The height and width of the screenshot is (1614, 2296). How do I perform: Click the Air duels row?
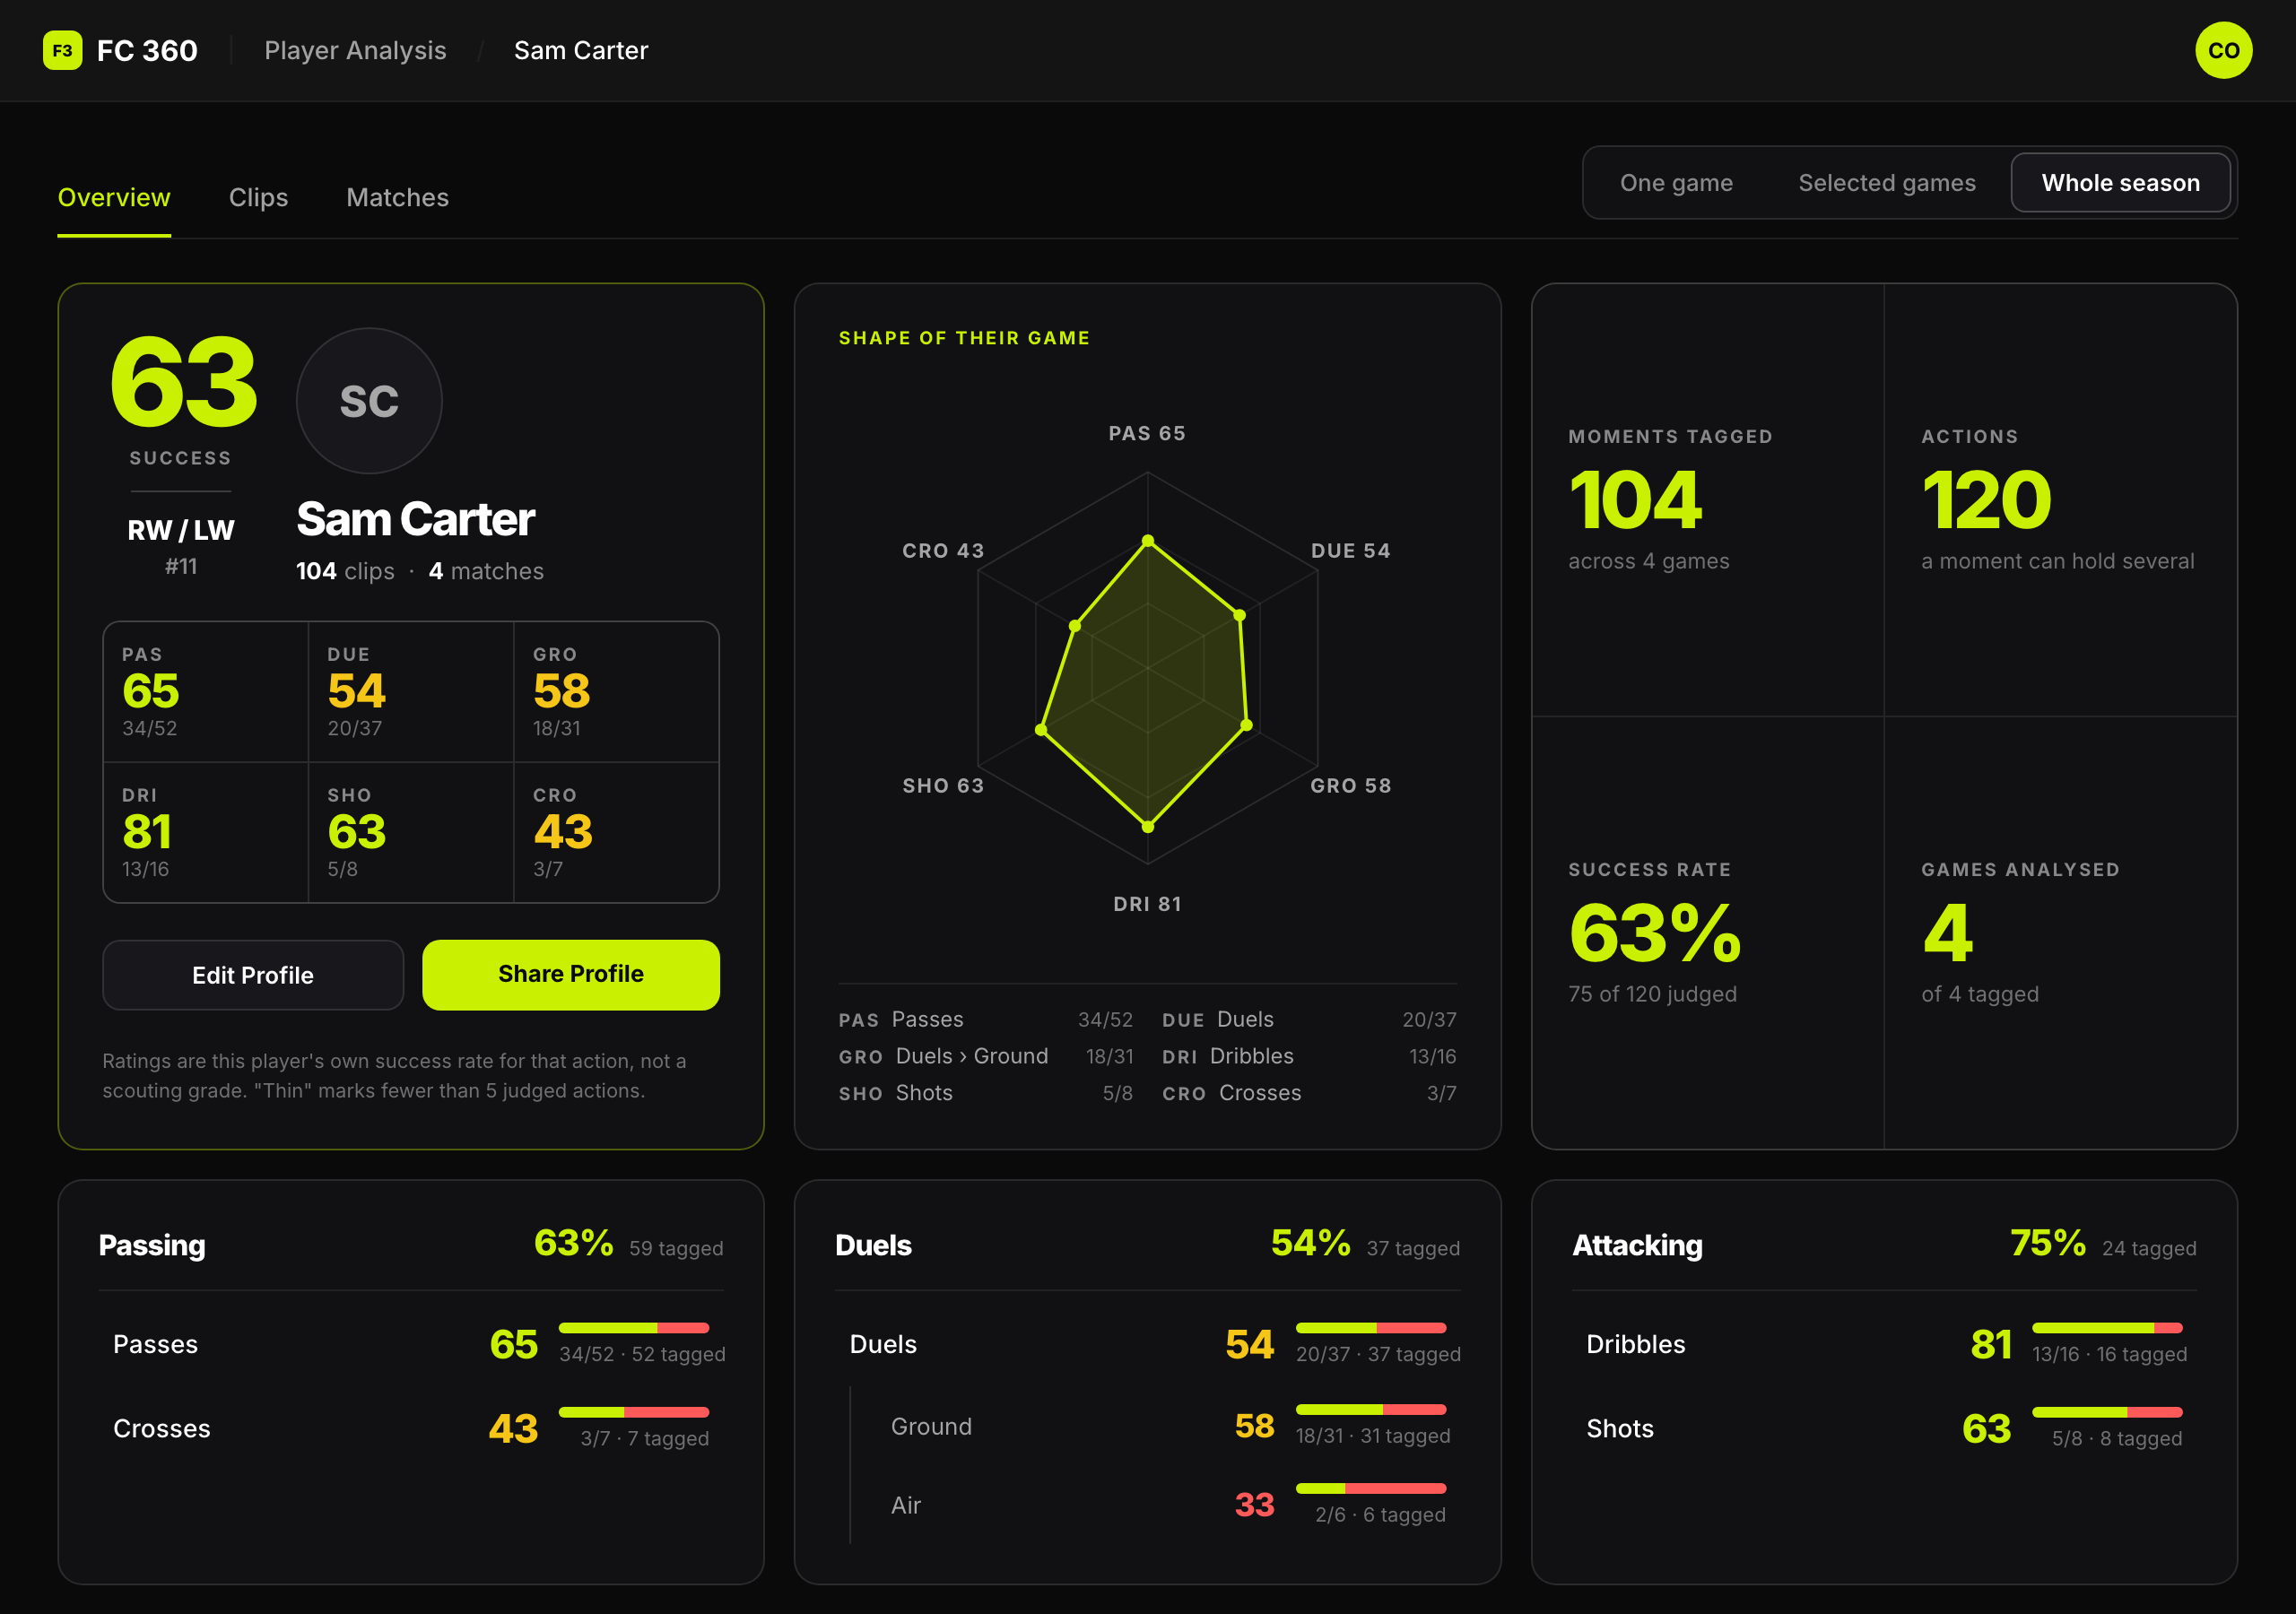(x=1155, y=1505)
